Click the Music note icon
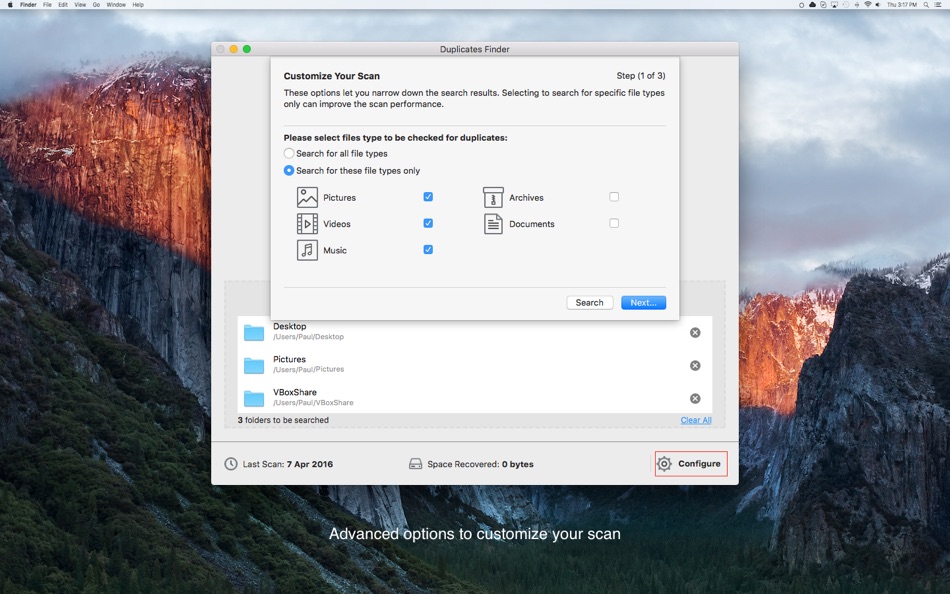Image resolution: width=950 pixels, height=594 pixels. 307,250
